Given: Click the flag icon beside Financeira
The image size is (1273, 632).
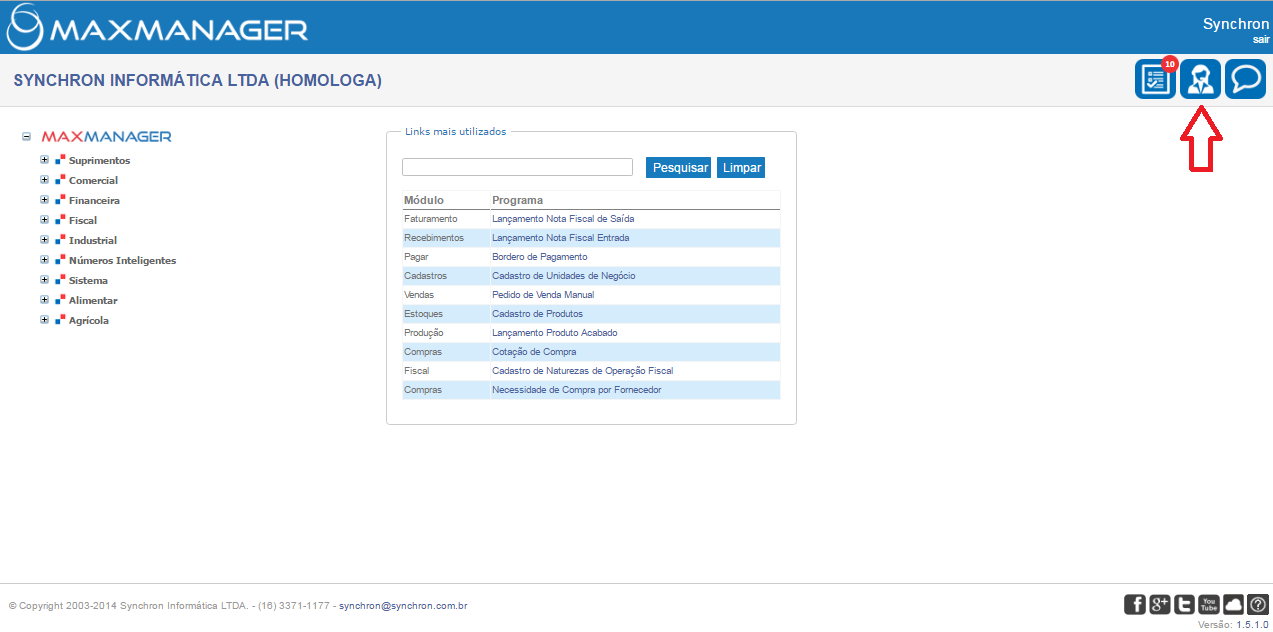Looking at the screenshot, I should (x=60, y=200).
